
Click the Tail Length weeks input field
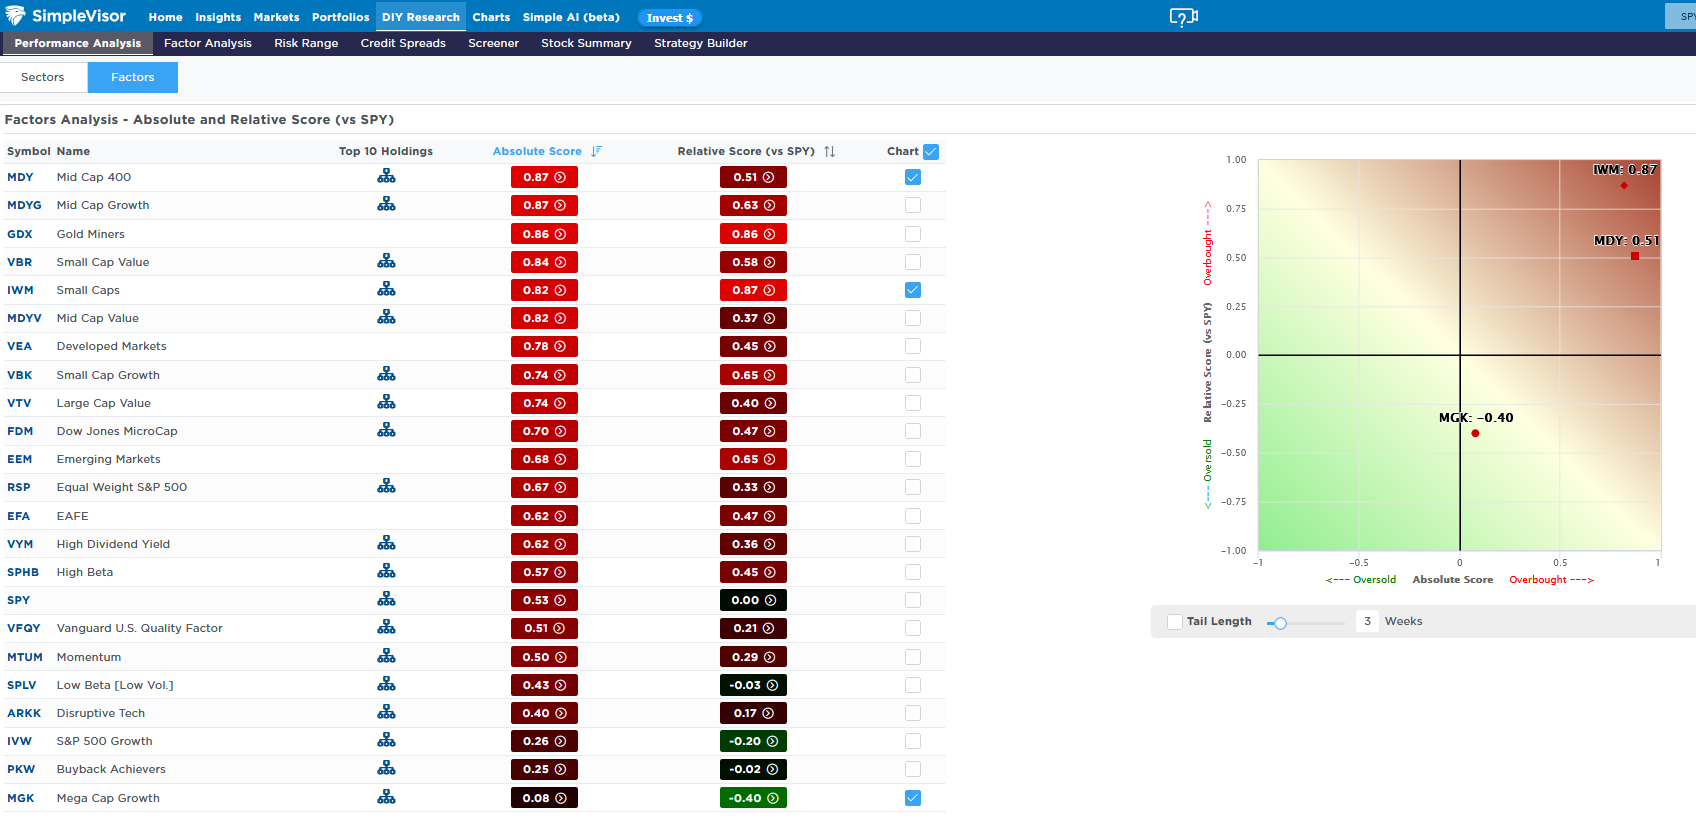[x=1367, y=621]
